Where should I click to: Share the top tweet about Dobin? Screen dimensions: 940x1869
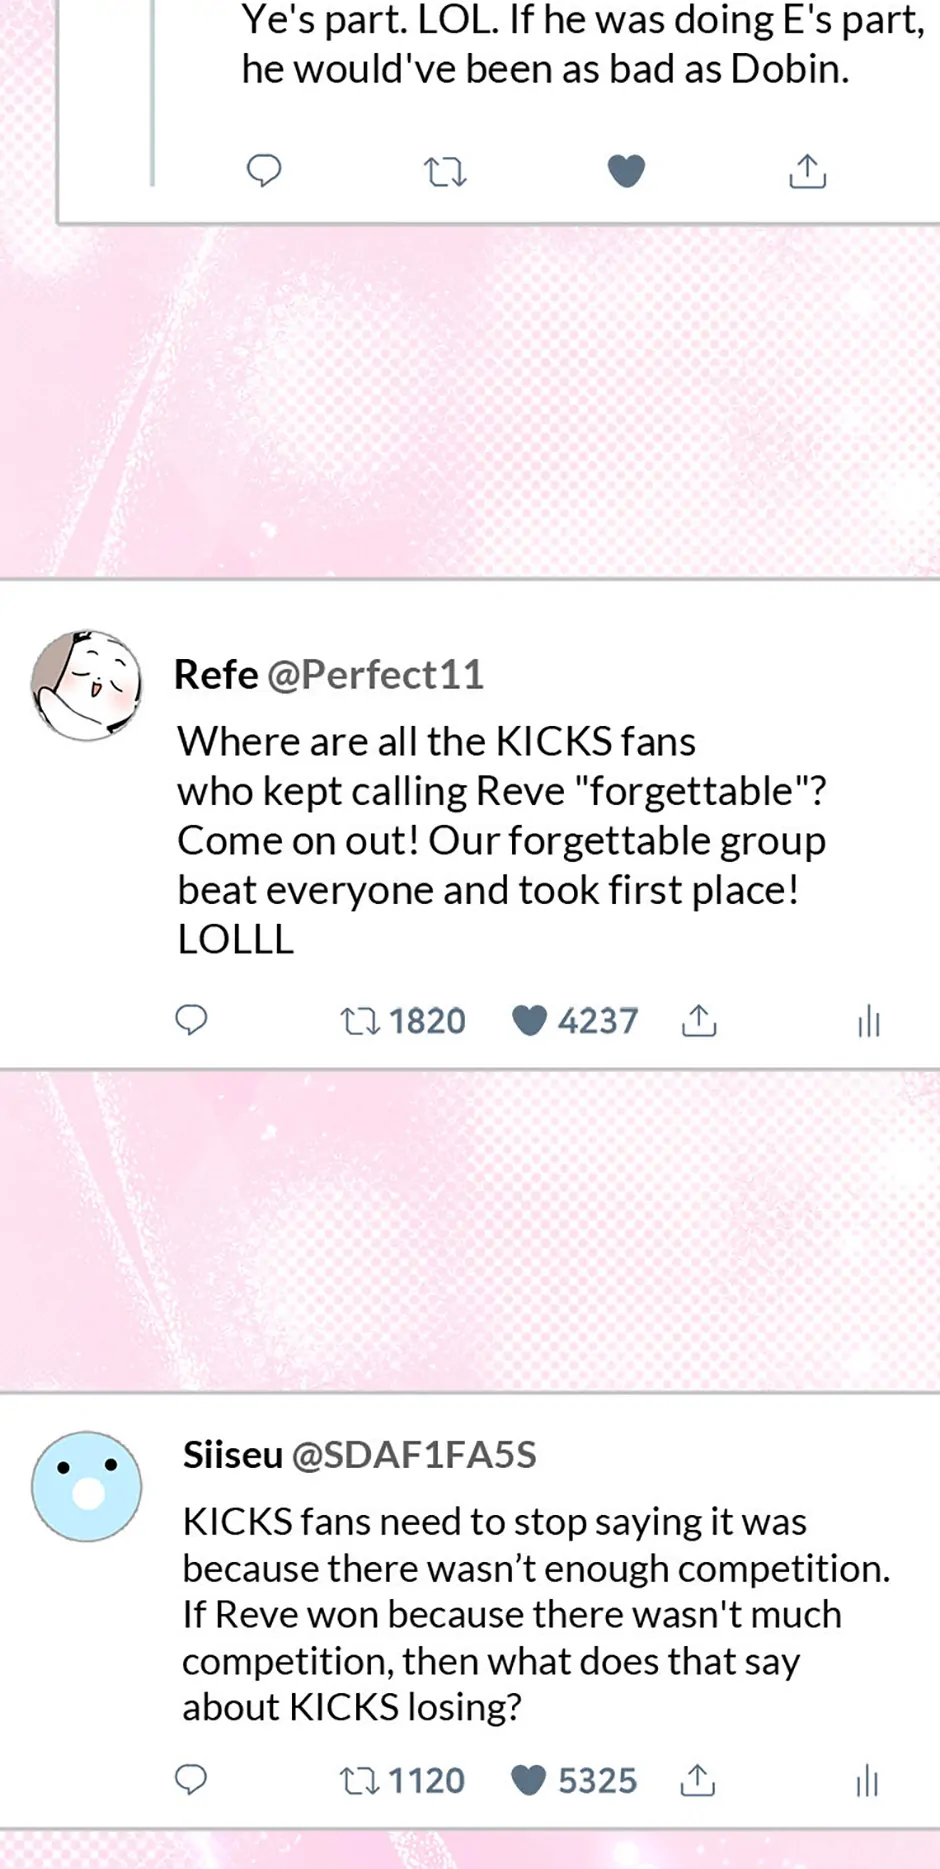pyautogui.click(x=807, y=172)
